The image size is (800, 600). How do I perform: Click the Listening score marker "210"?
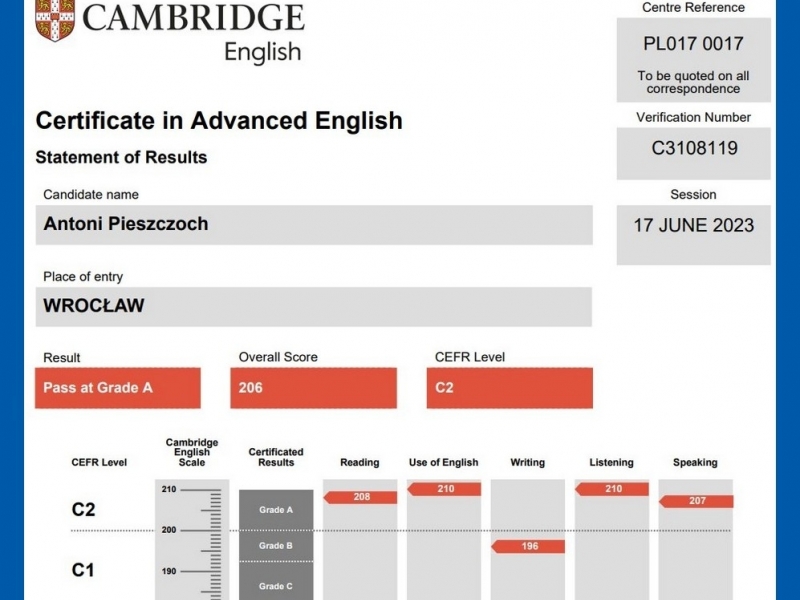(x=612, y=489)
